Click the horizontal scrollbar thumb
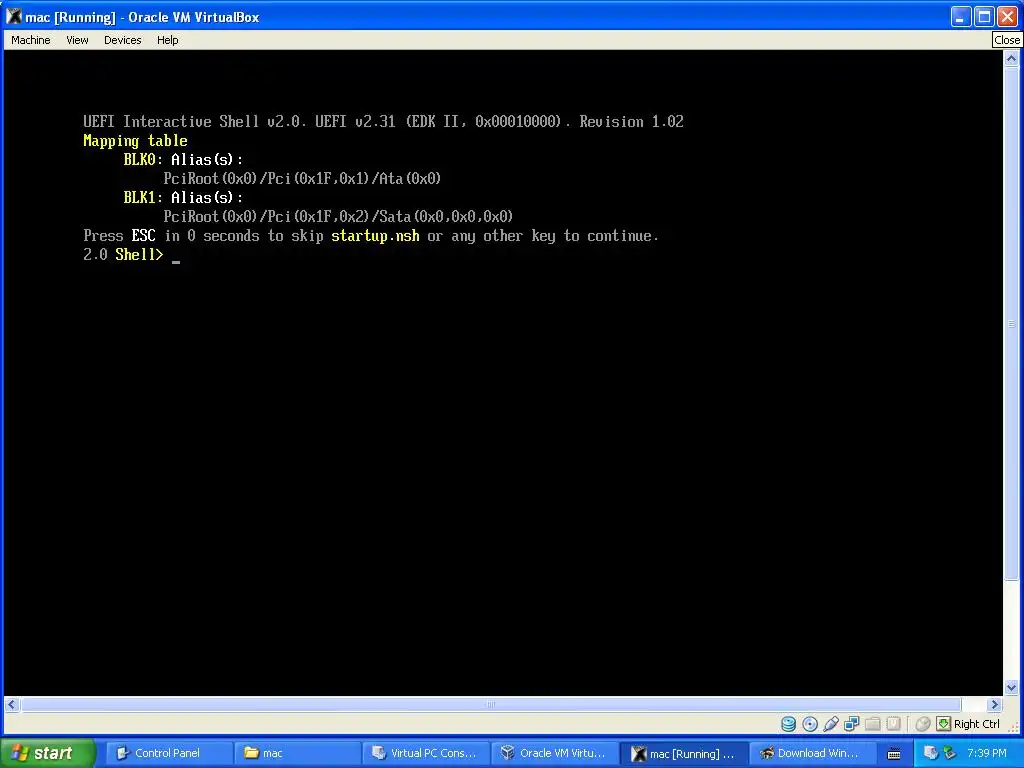This screenshot has height=768, width=1024. pos(491,704)
